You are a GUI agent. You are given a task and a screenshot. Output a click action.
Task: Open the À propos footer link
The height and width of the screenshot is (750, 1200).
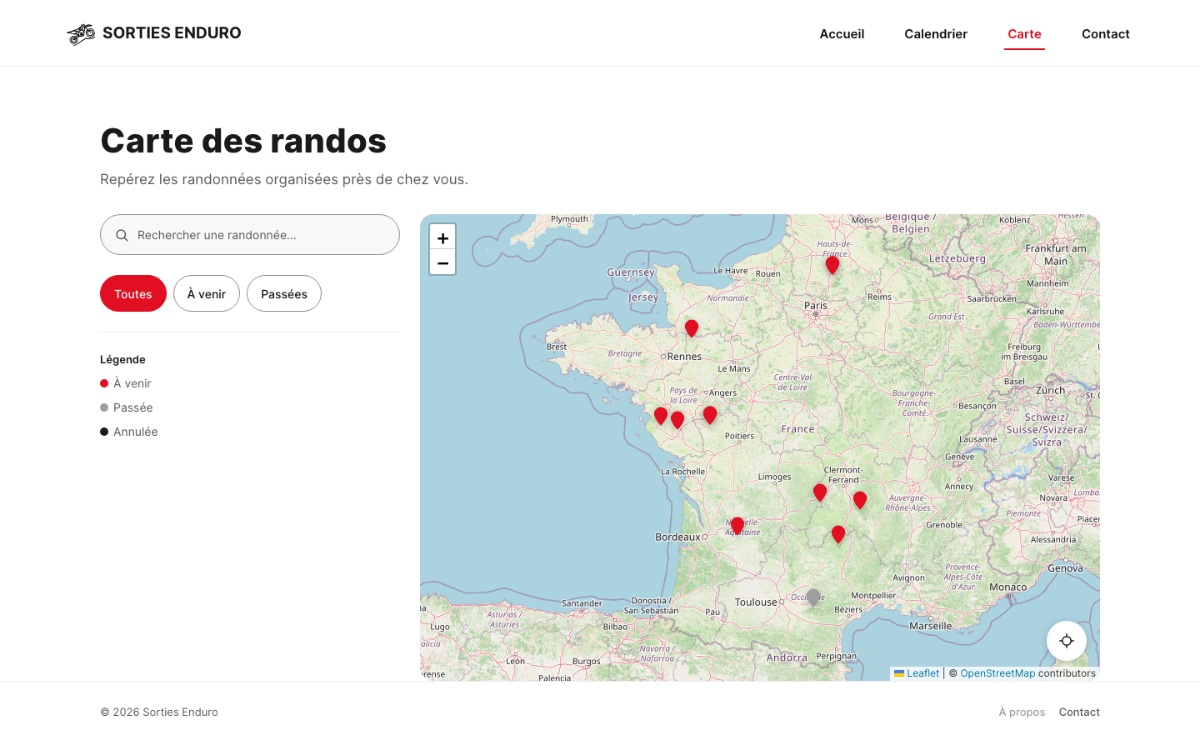click(1022, 712)
